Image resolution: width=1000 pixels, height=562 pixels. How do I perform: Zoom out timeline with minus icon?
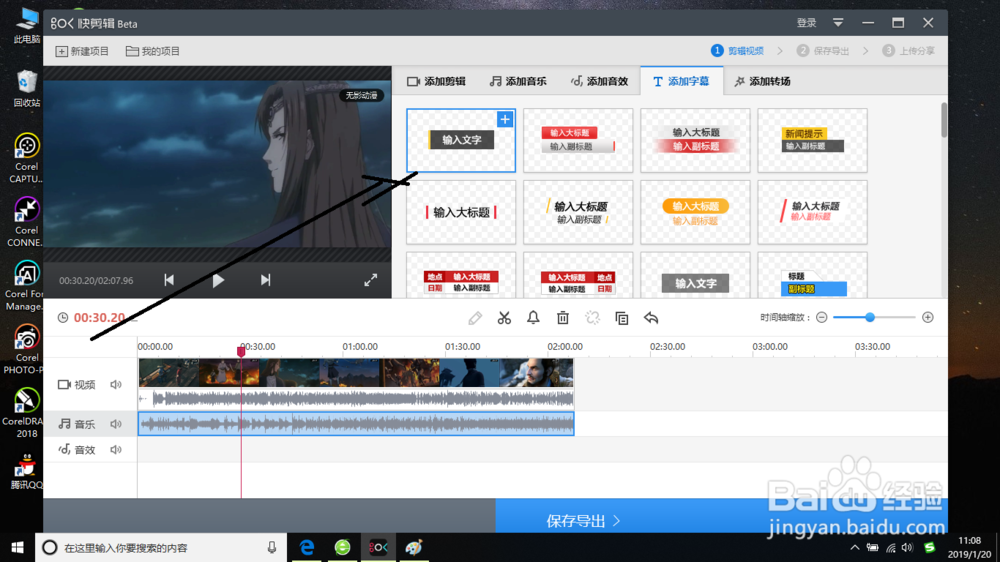[x=821, y=318]
